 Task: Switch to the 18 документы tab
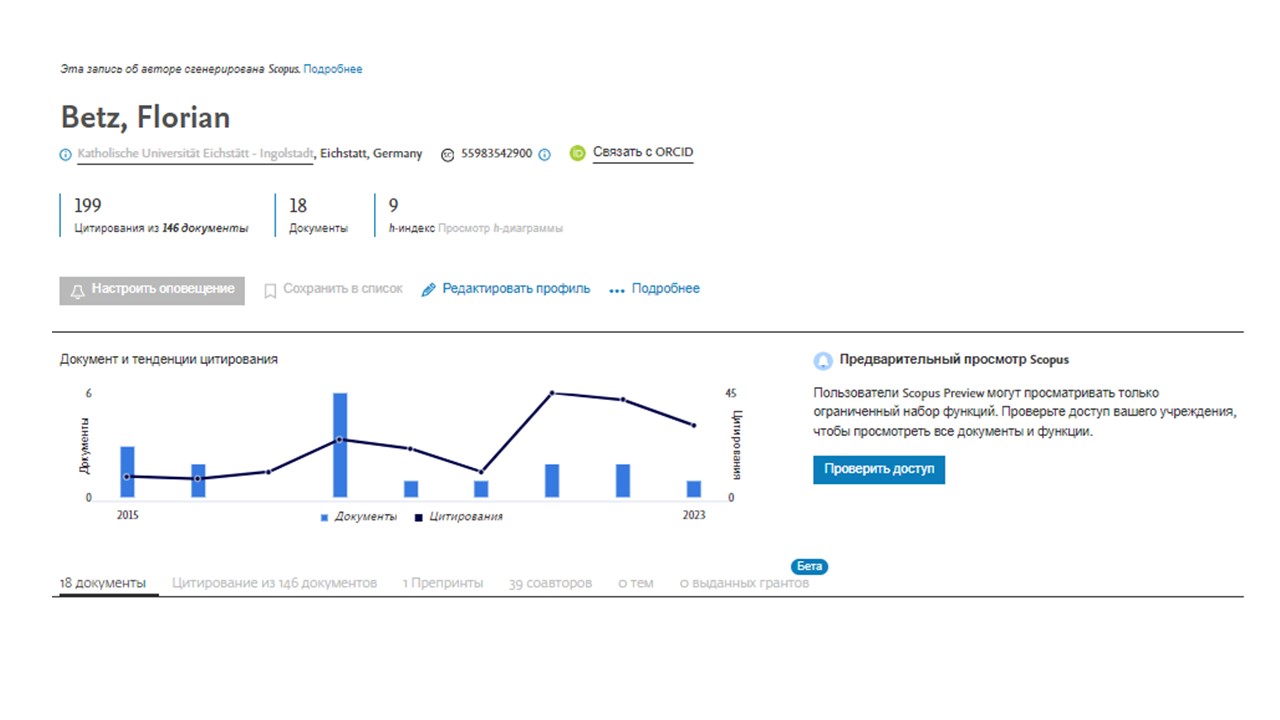pos(103,583)
